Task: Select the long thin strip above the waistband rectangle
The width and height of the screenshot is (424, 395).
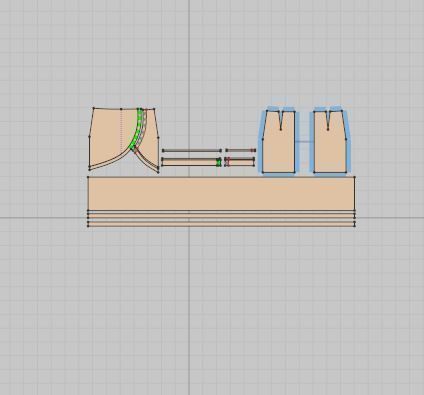Action: [191, 151]
